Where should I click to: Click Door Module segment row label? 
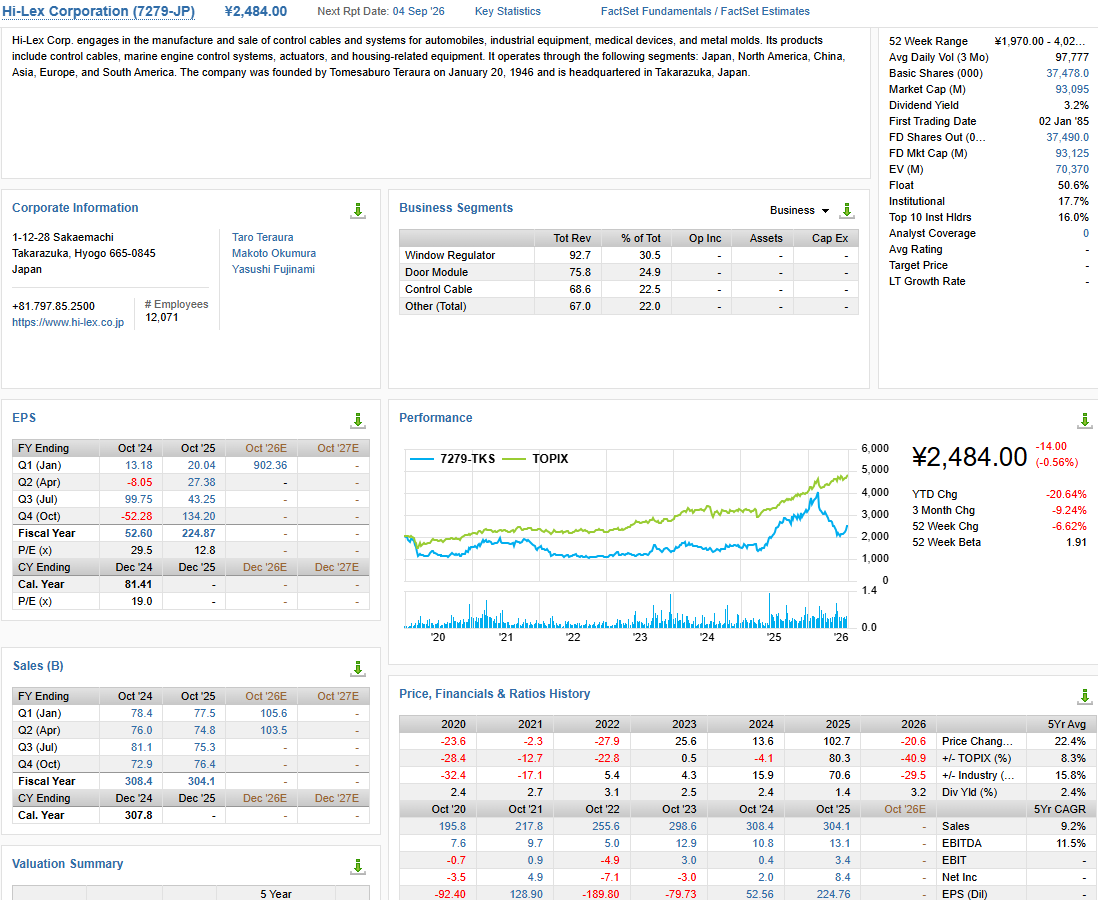point(436,272)
